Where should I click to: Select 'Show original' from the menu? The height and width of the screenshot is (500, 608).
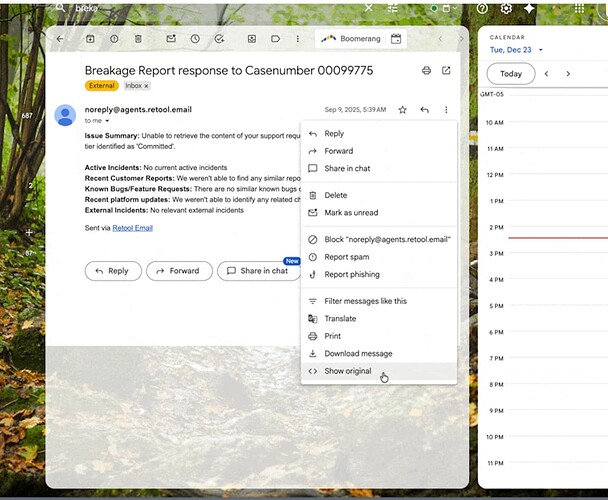click(x=347, y=371)
